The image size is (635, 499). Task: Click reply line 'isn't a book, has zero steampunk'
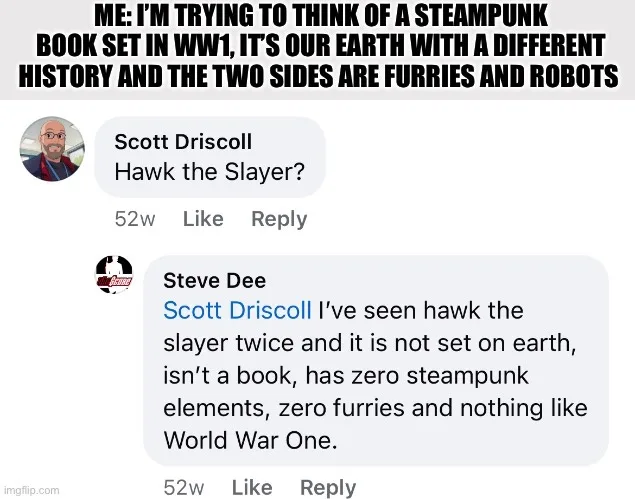point(346,376)
